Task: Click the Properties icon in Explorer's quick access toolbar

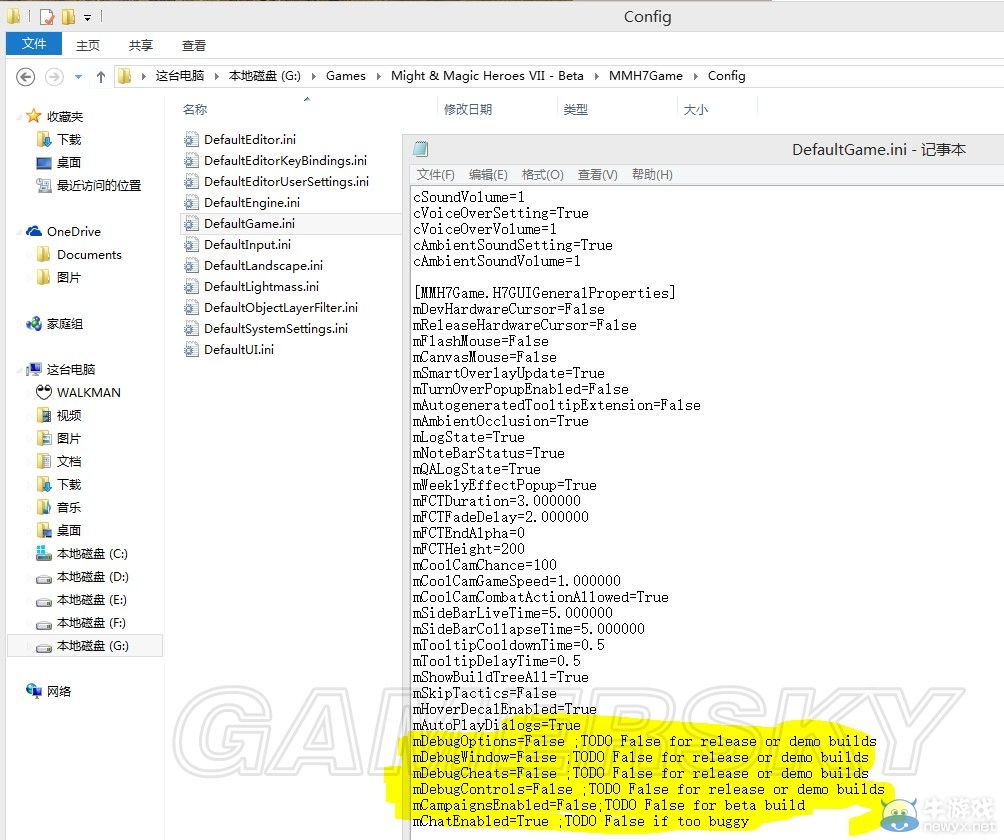Action: tap(47, 17)
